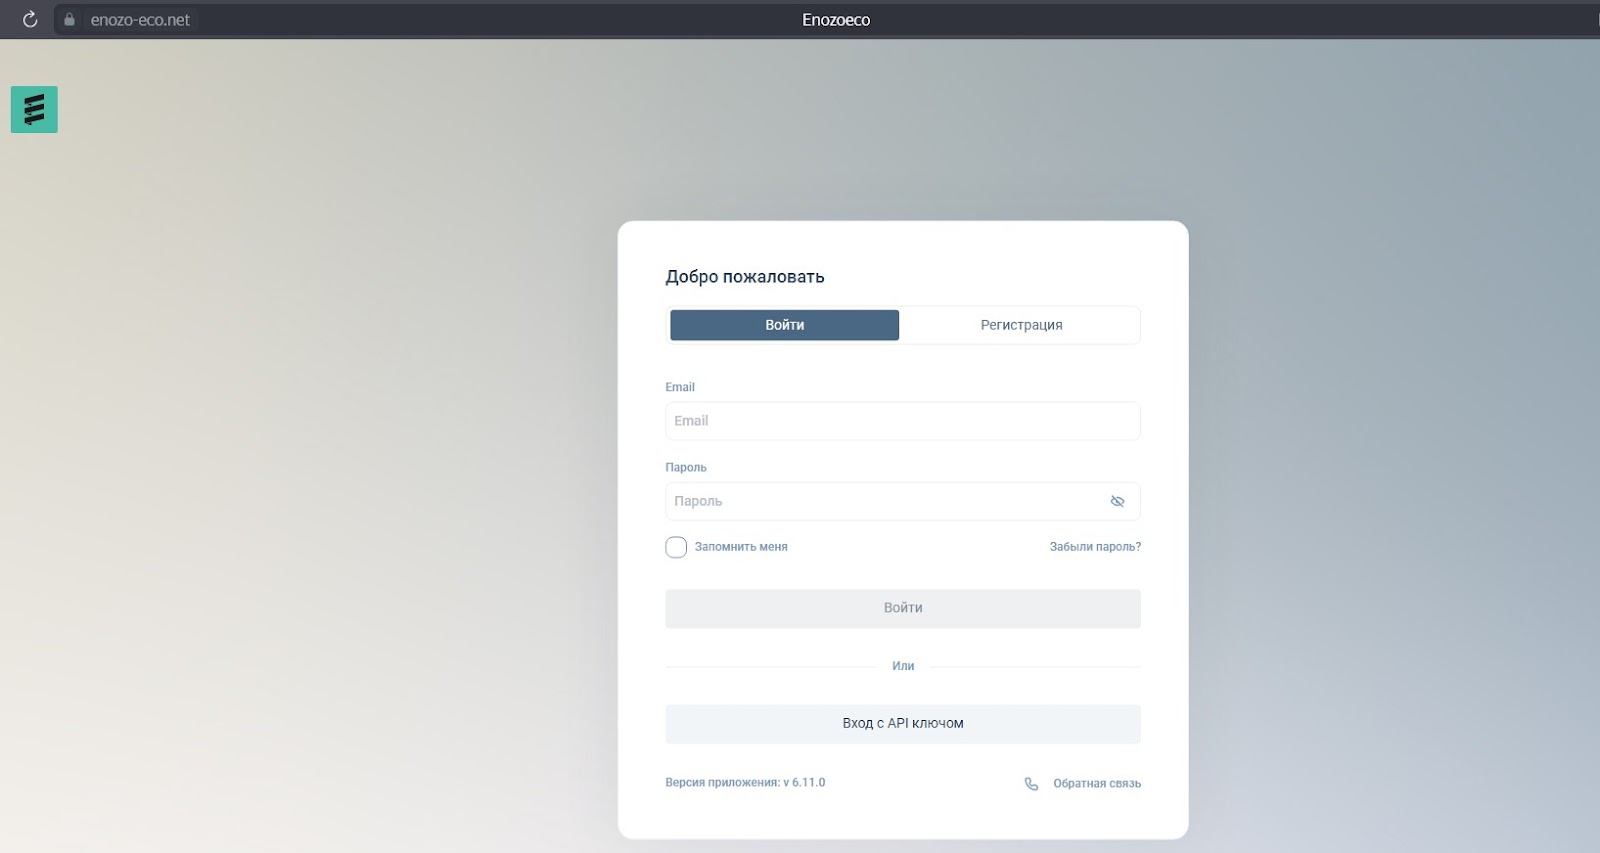This screenshot has height=853, width=1600.
Task: Reload the page with the refresh icon
Action: click(x=30, y=19)
